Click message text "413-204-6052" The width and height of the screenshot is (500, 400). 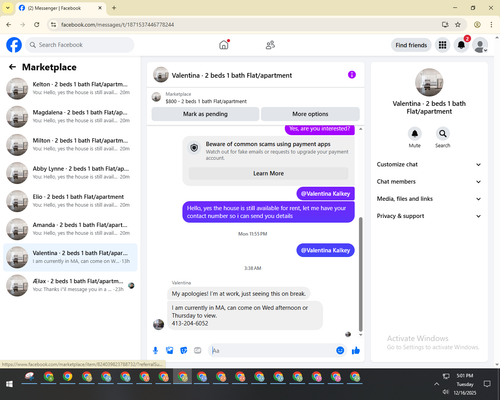tap(190, 323)
